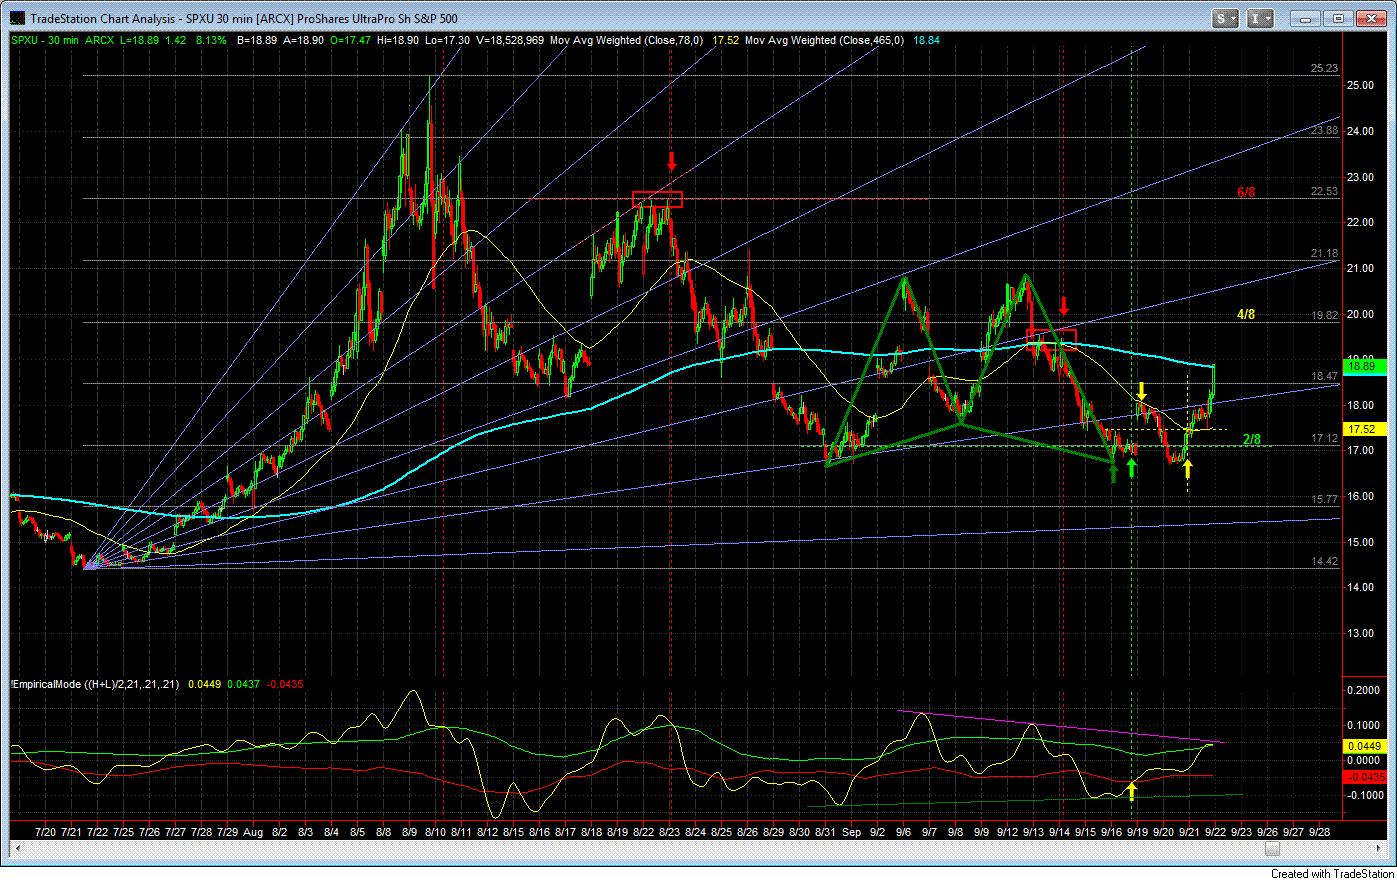Click the '8.13%' change value

(211, 40)
